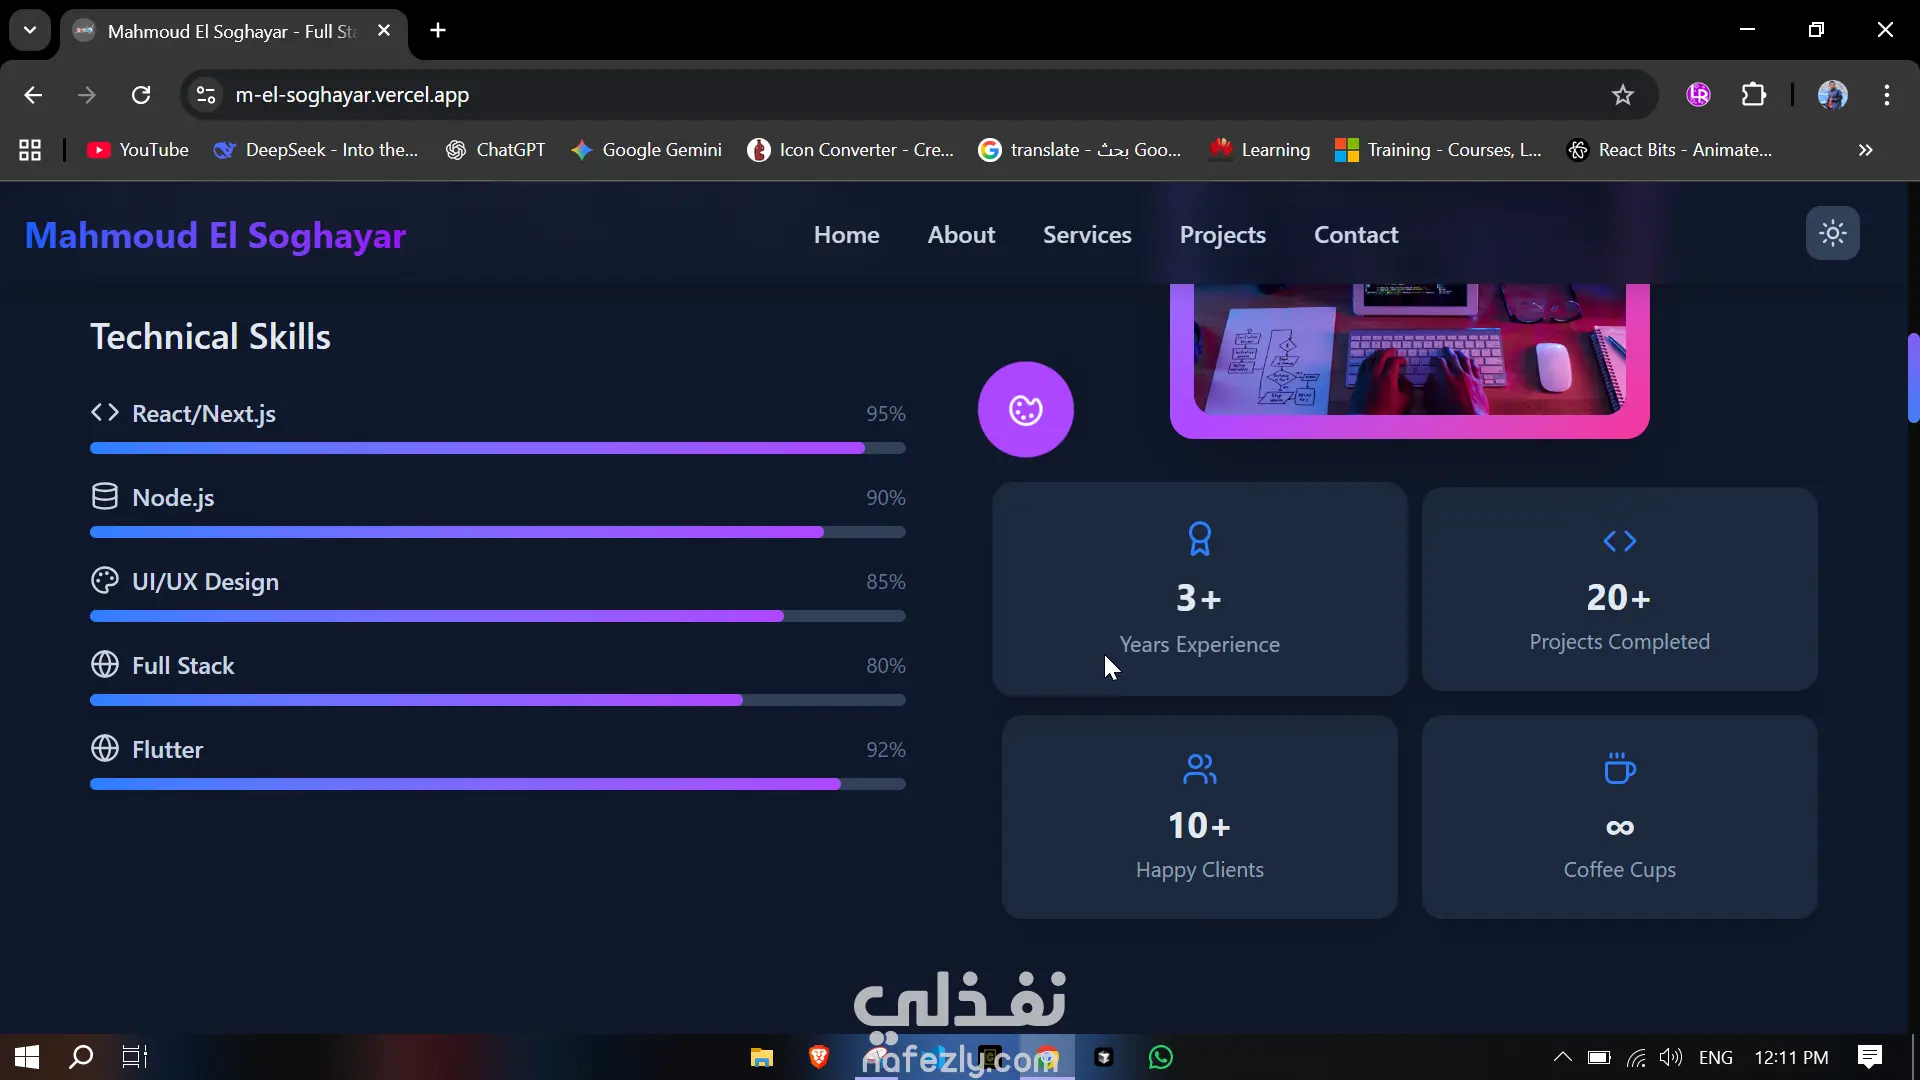Open the YouTube bookmark
This screenshot has width=1920, height=1080.
[138, 150]
